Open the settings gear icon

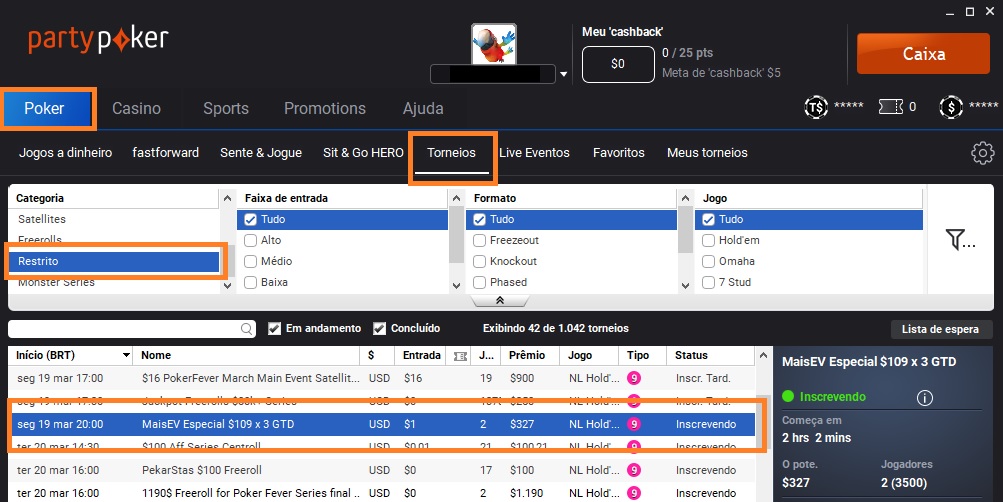[983, 153]
